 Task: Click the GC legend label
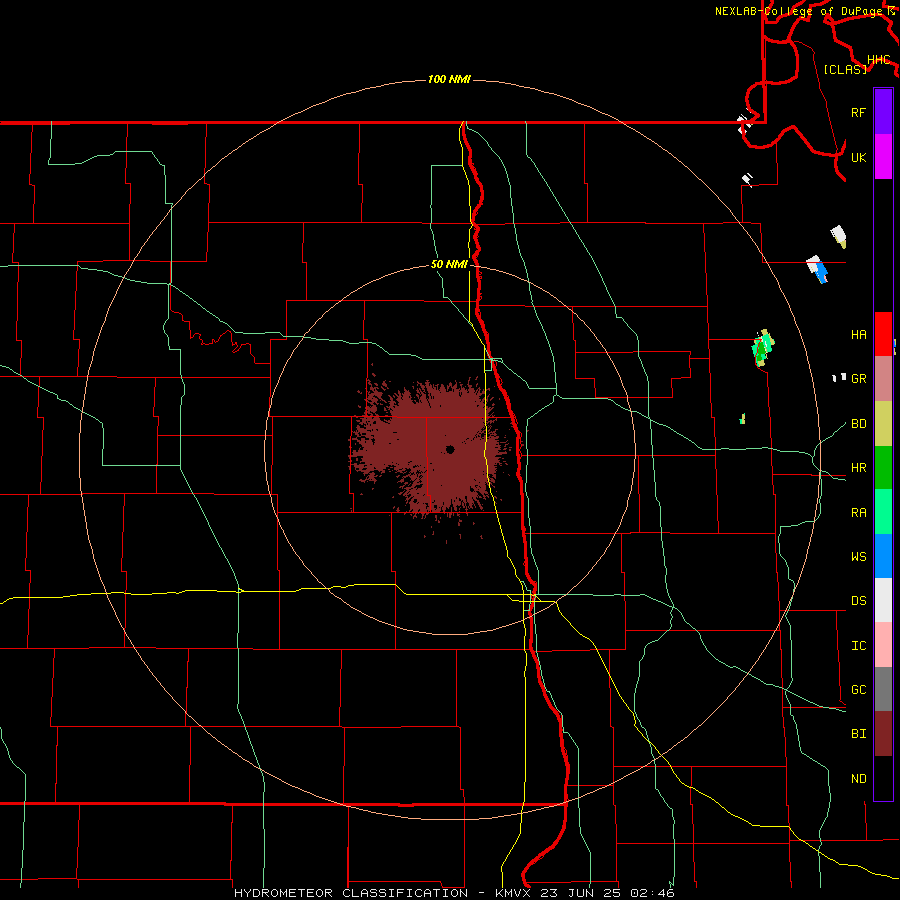[x=858, y=689]
